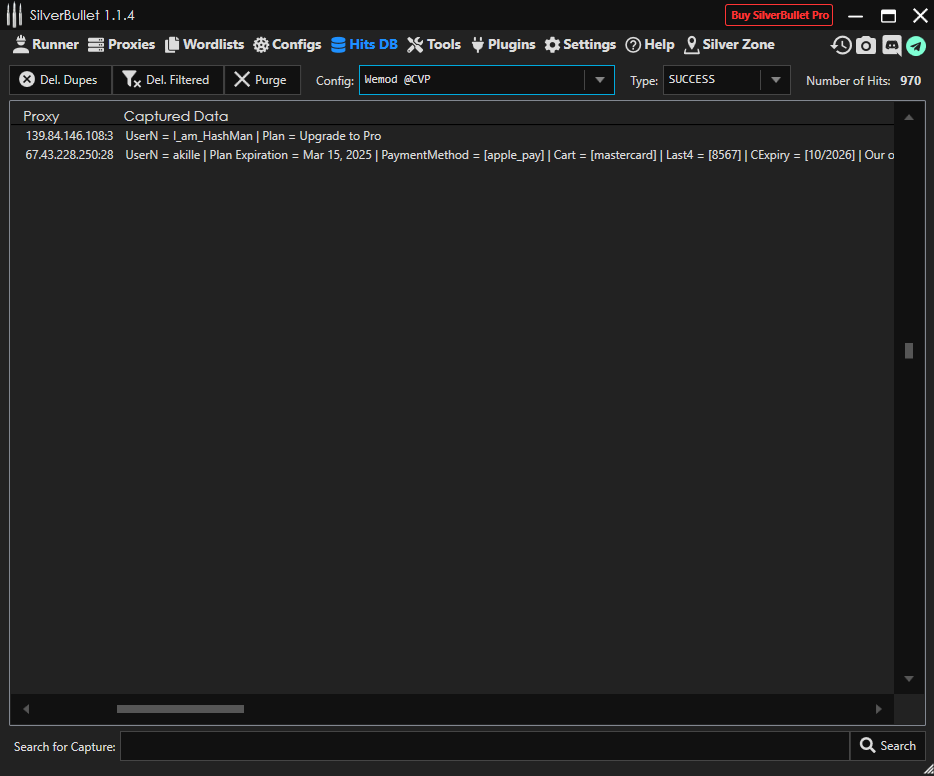This screenshot has width=934, height=776.
Task: Click the Number of Hits value 970
Action: tap(910, 80)
